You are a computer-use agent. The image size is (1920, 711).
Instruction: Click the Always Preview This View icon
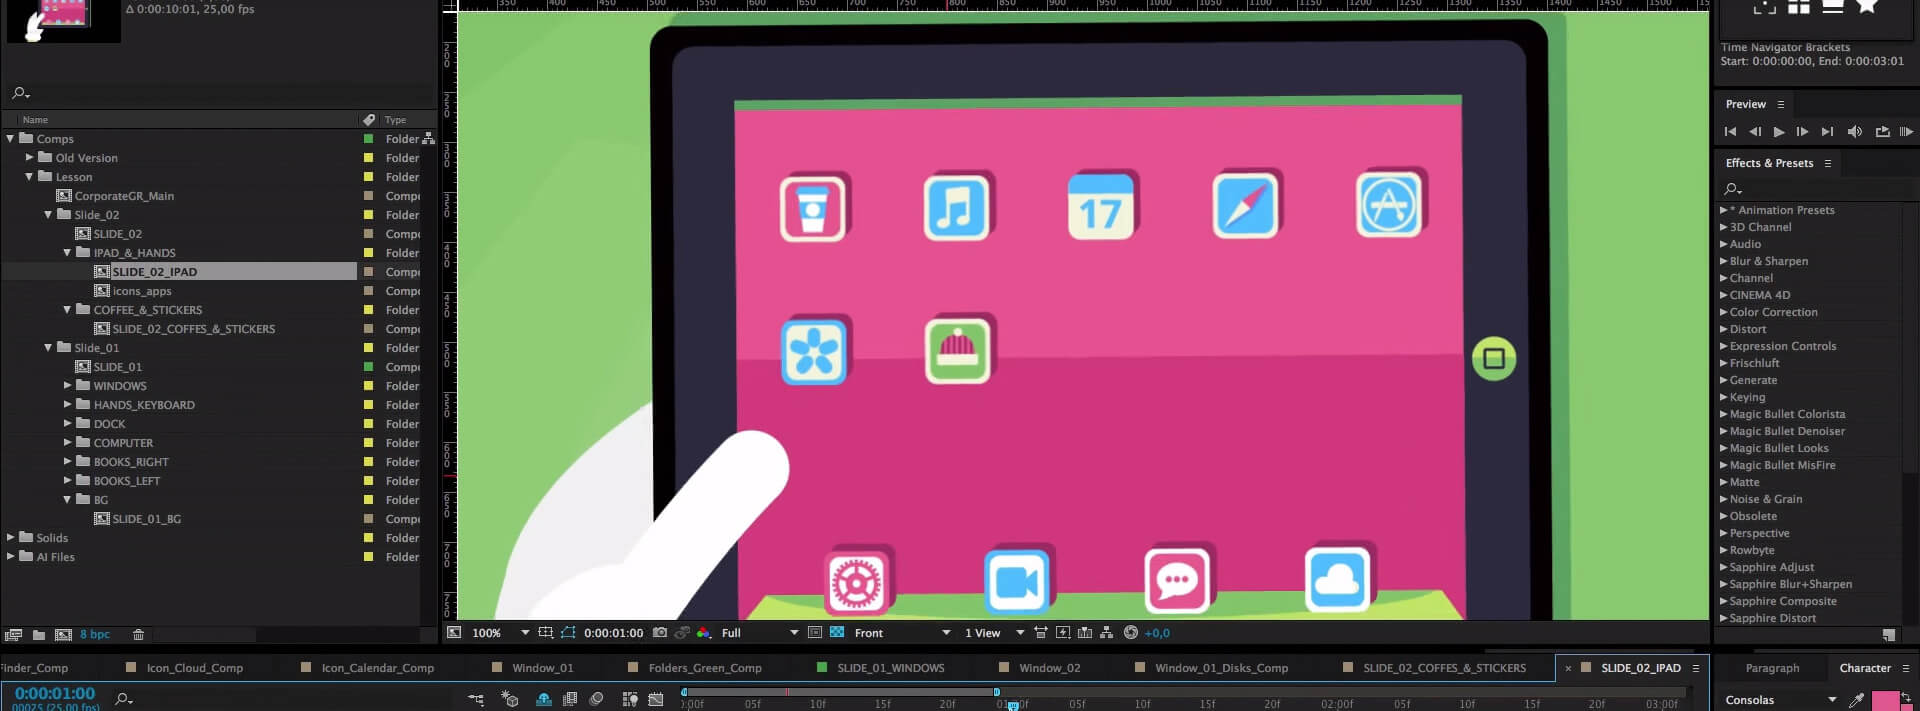point(454,633)
